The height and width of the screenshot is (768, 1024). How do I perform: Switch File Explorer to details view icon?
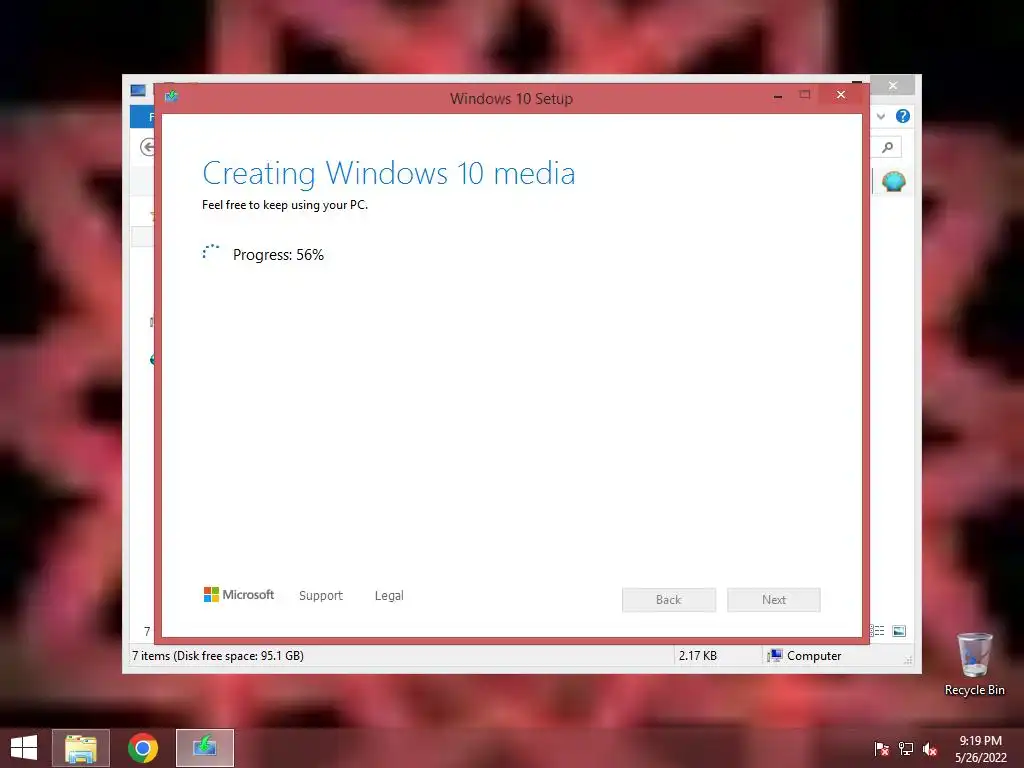877,630
